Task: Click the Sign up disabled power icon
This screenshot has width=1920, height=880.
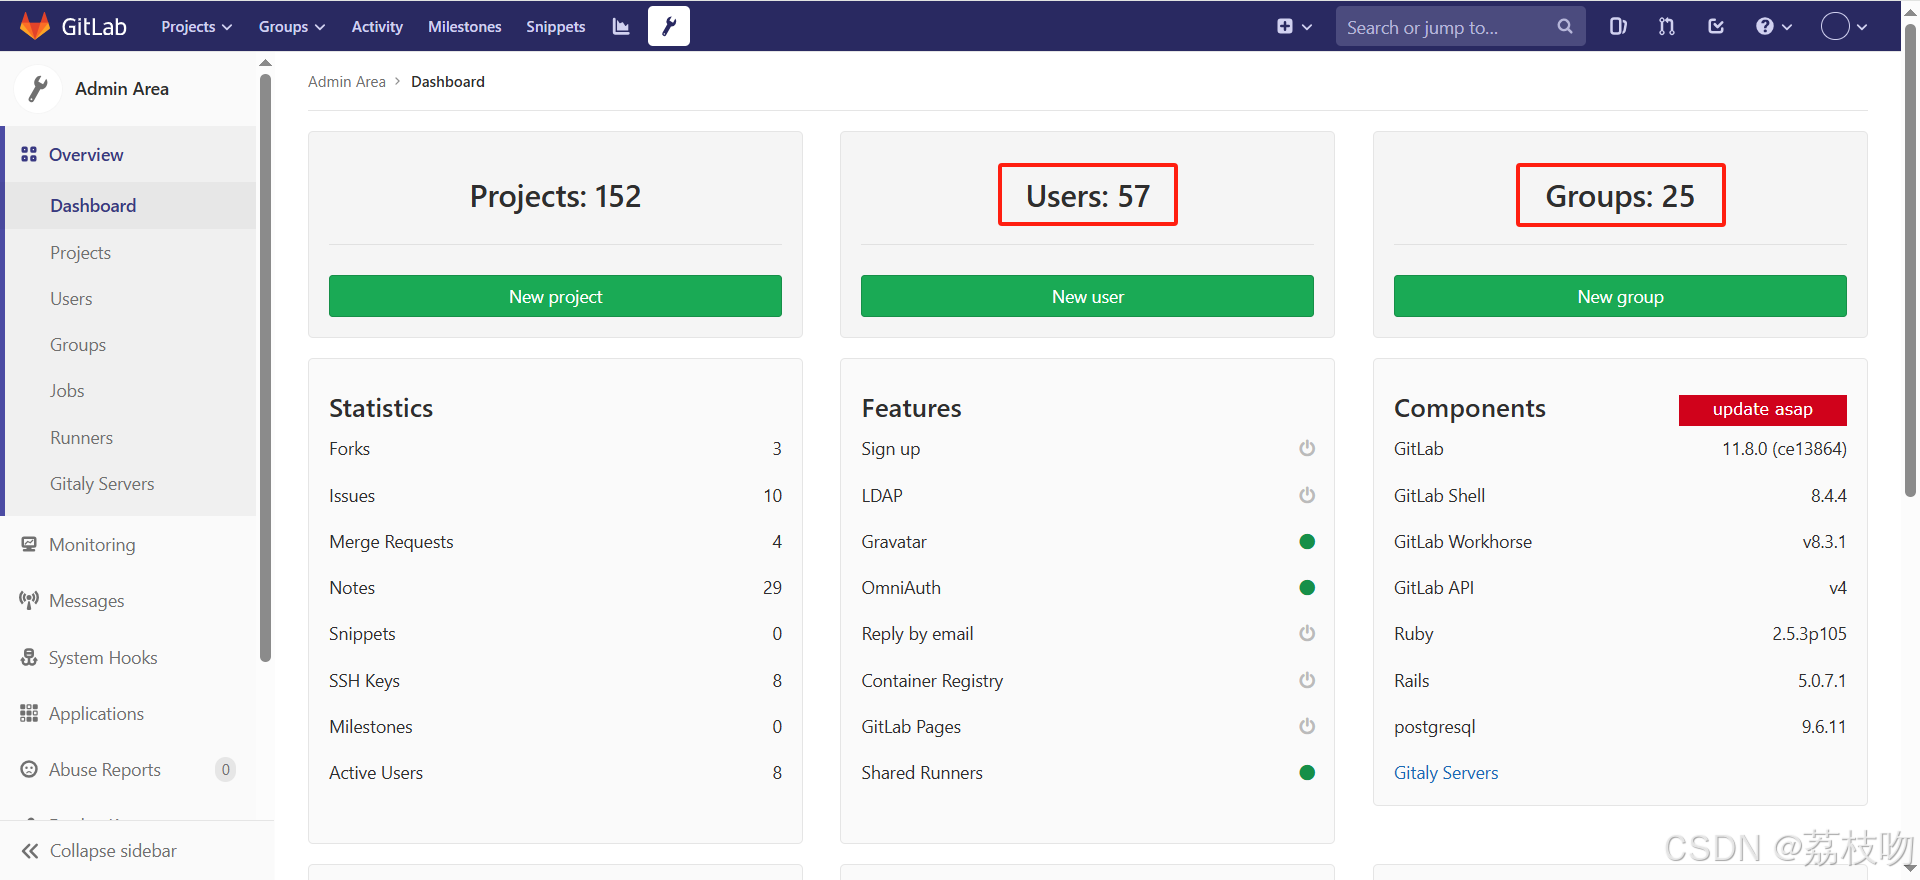Action: (1307, 448)
